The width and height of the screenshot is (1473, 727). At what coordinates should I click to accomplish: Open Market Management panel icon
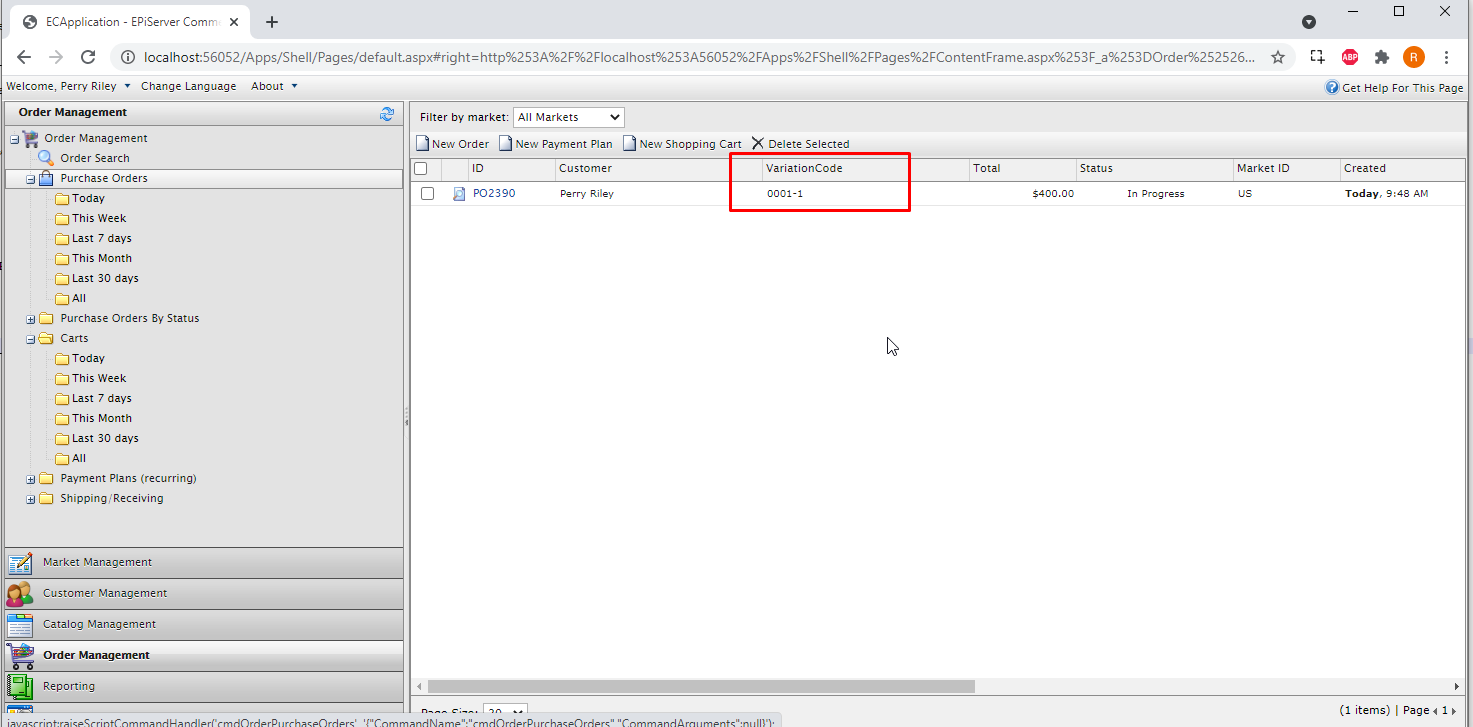(20, 562)
